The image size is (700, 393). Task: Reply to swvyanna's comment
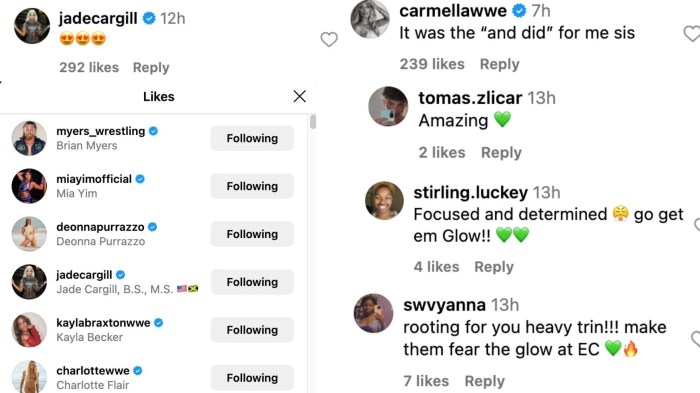click(x=484, y=381)
